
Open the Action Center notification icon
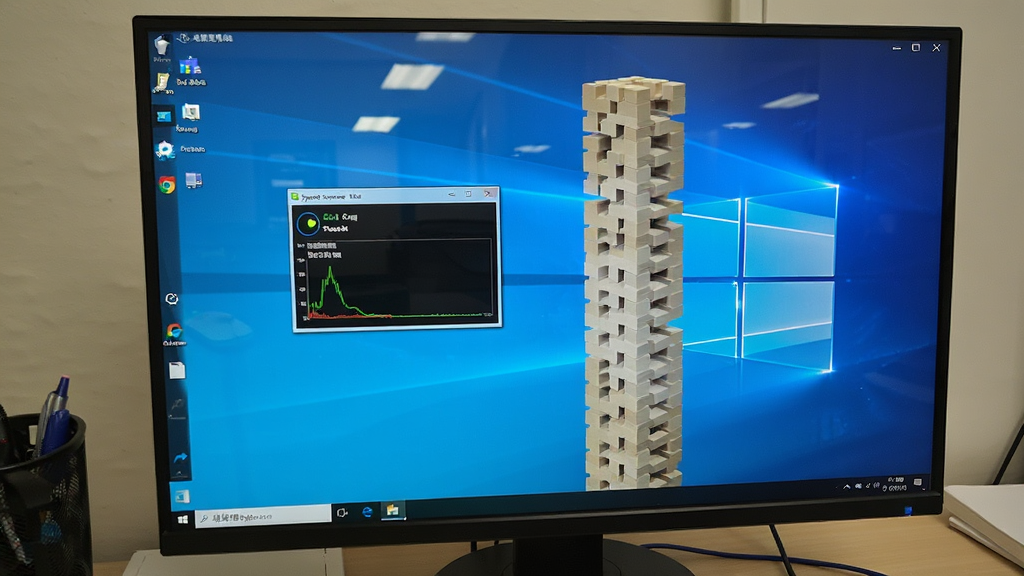(918, 483)
